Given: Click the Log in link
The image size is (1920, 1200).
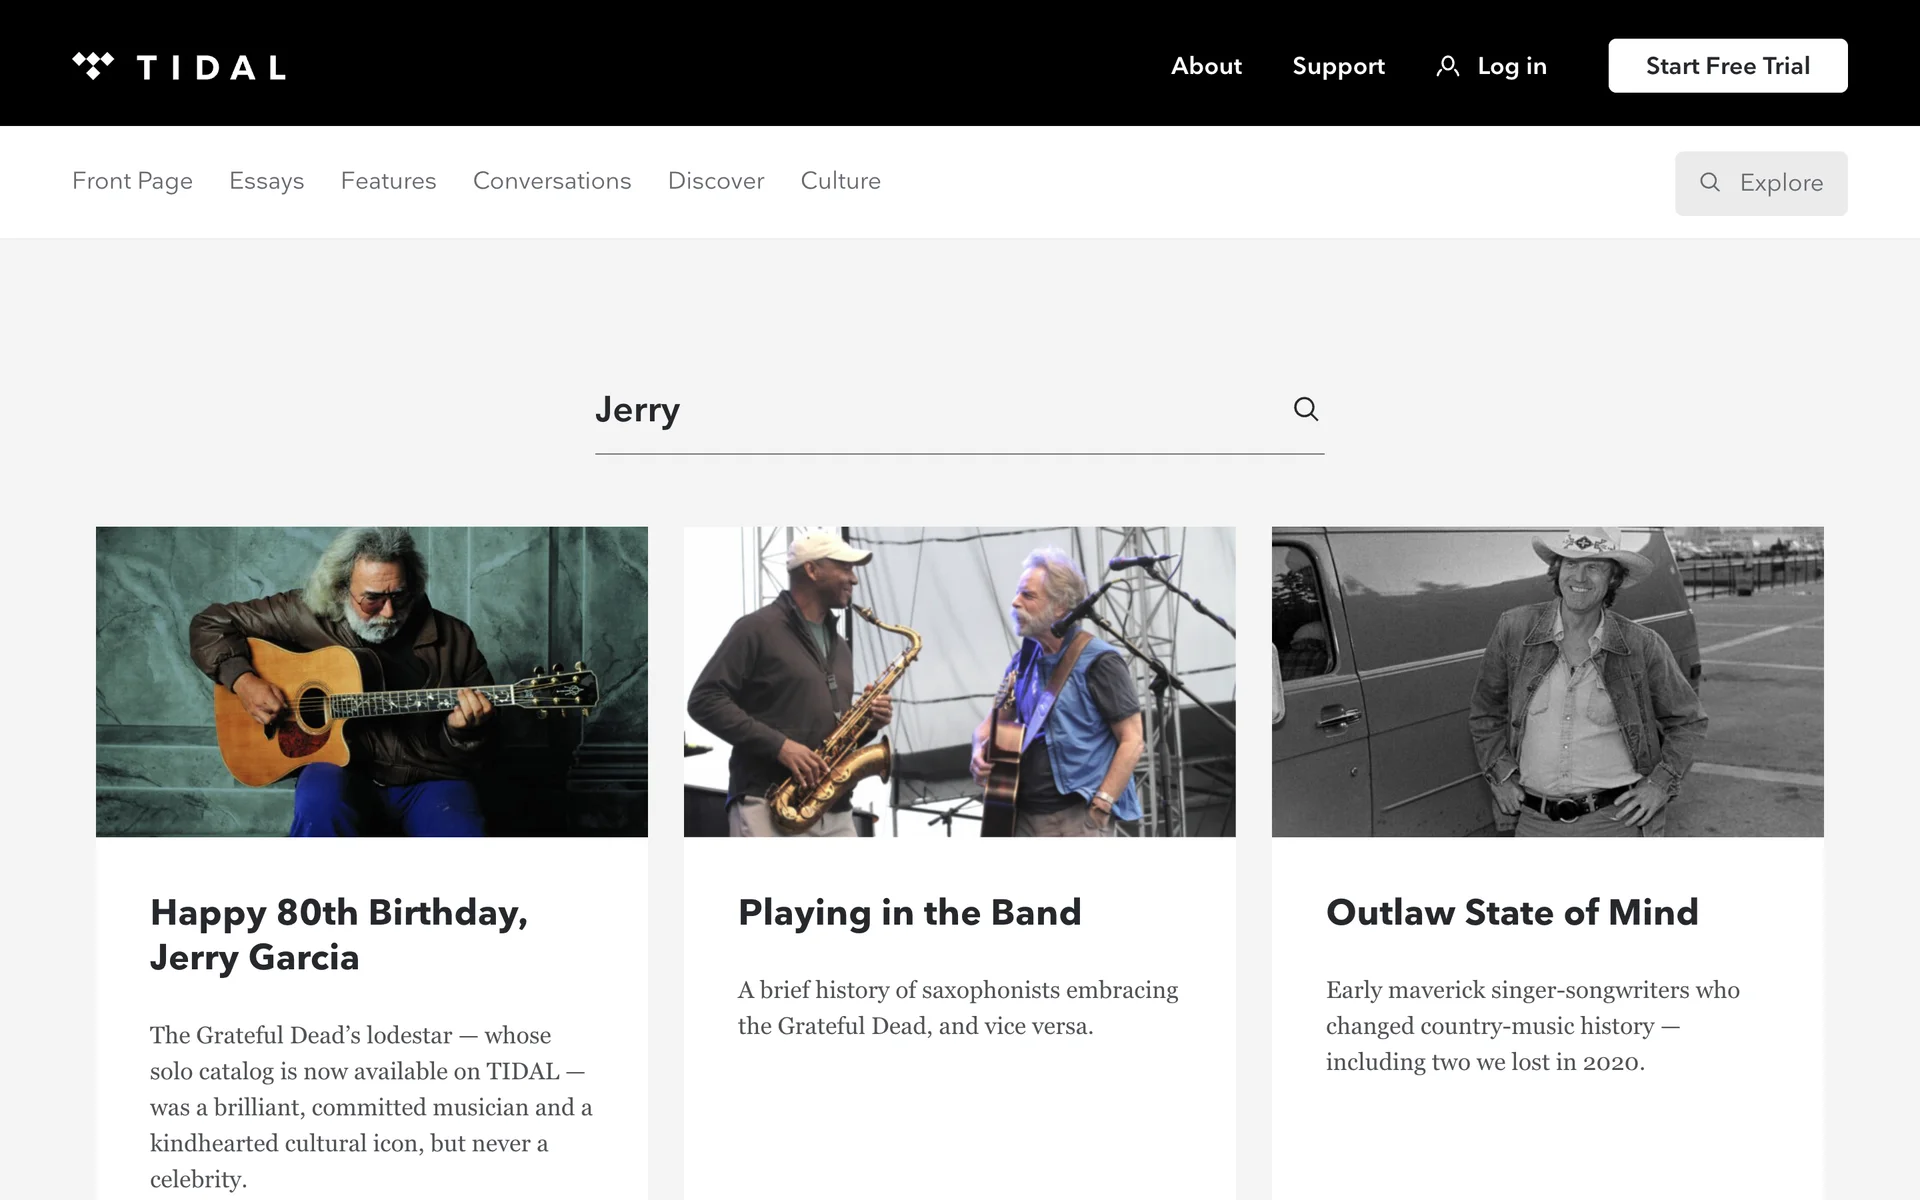Looking at the screenshot, I should (x=1511, y=66).
